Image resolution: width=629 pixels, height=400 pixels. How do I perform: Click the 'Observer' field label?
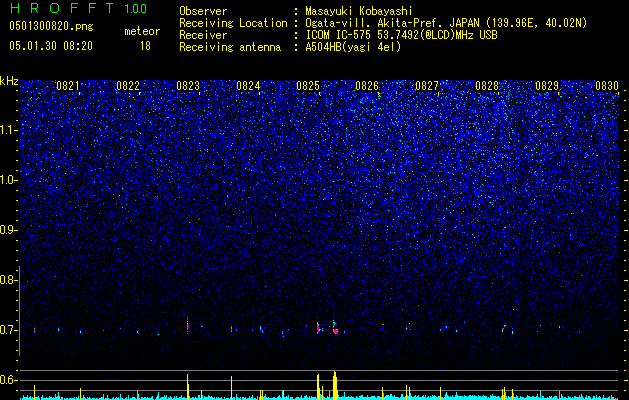click(x=203, y=11)
